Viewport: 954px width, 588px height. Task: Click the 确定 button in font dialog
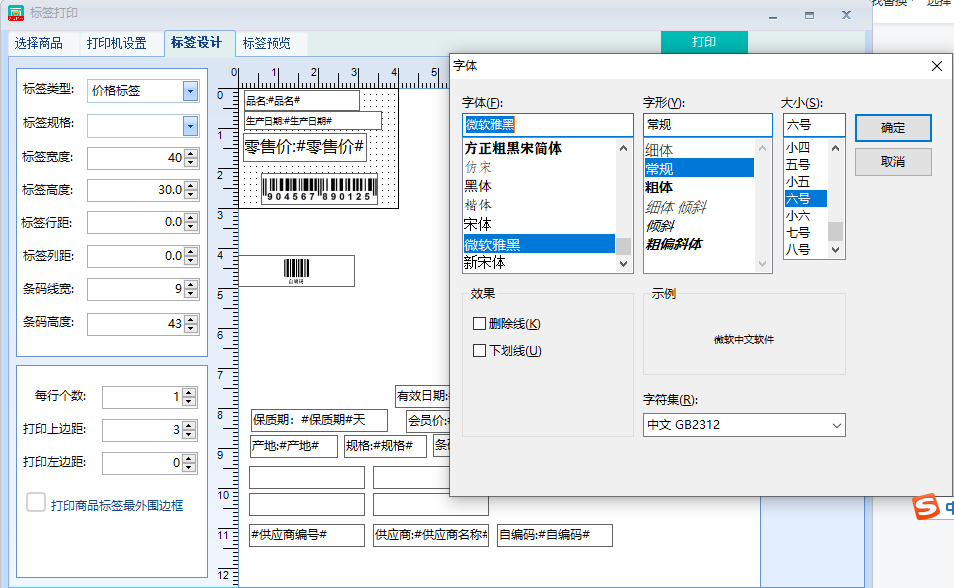(x=892, y=128)
